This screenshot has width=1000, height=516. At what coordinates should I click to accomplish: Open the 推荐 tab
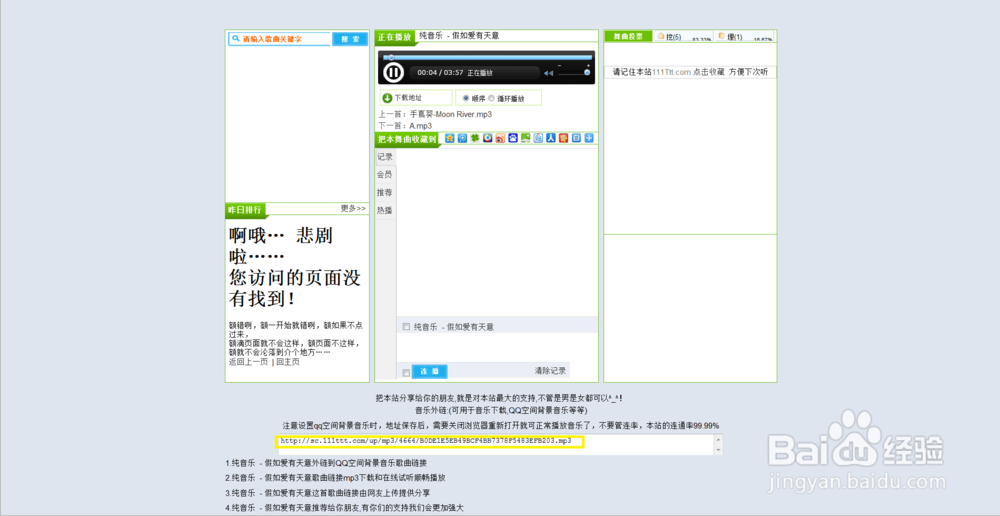point(385,193)
